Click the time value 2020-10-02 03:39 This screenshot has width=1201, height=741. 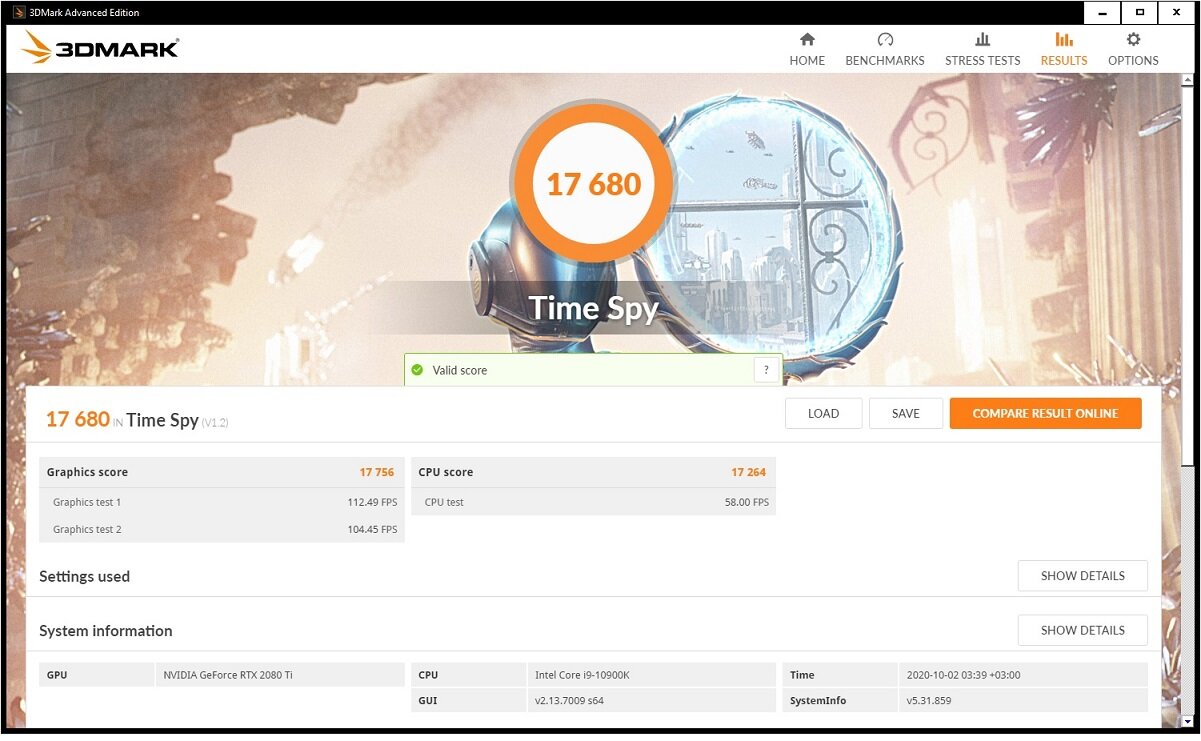963,675
